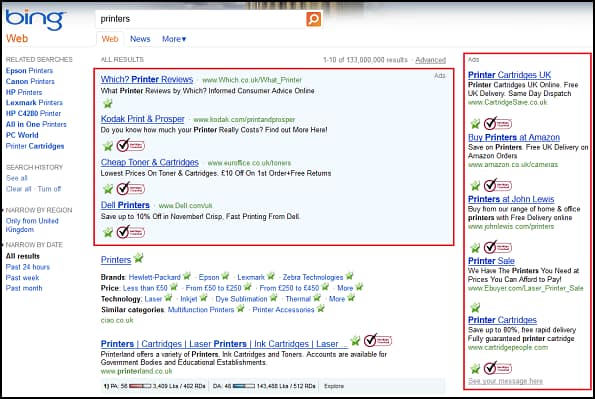
Task: Open Printers at John Lewis ad
Action: [x=511, y=199]
